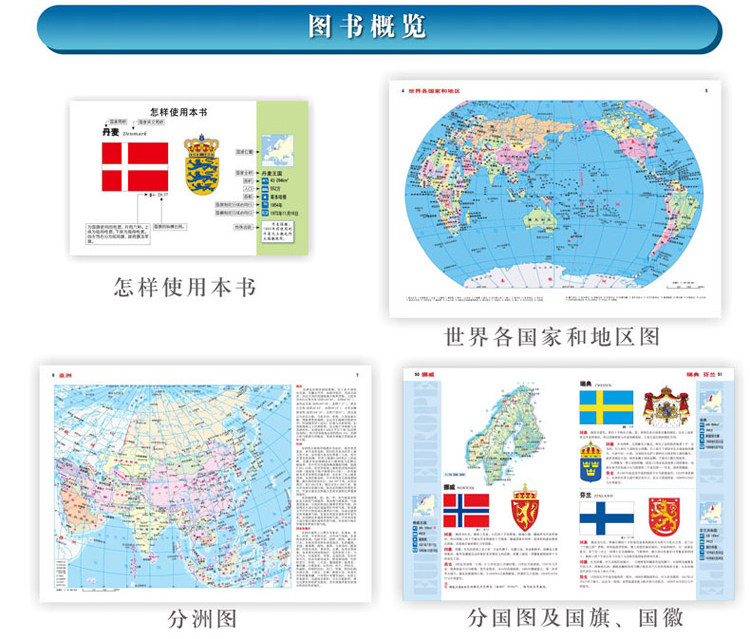Click the 丹麦王国 label in the info list
The width and height of the screenshot is (750, 639).
[x=272, y=173]
